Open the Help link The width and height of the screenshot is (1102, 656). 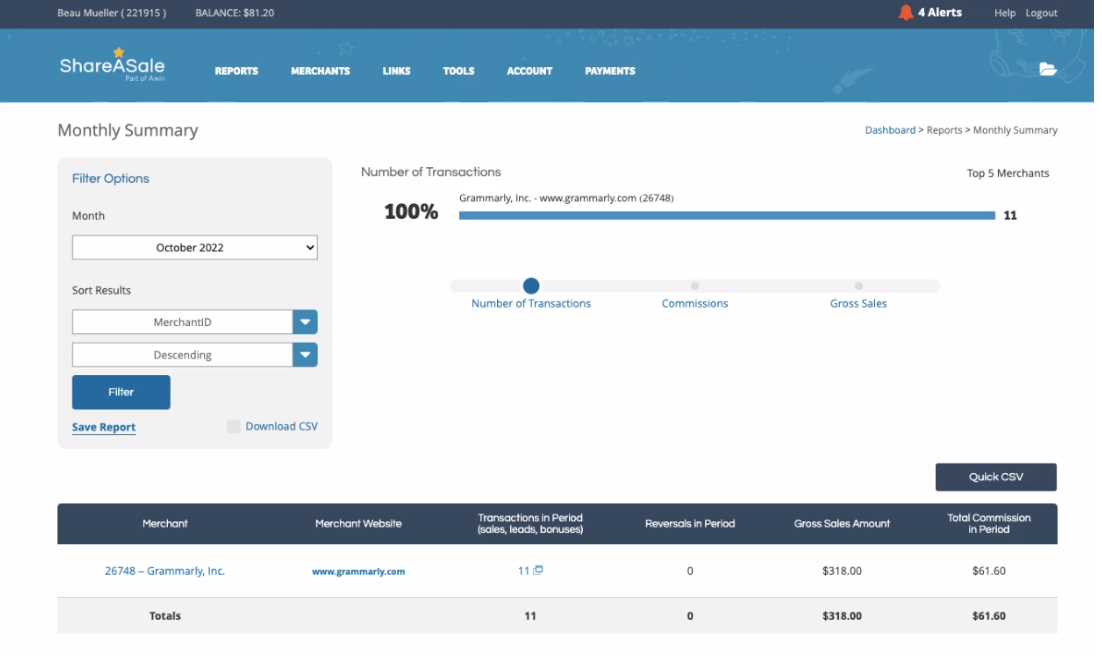click(x=1004, y=13)
